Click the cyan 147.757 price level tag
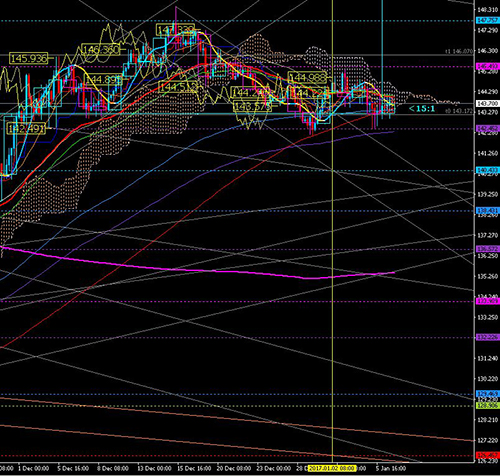This screenshot has height=476, width=500. coord(488,20)
